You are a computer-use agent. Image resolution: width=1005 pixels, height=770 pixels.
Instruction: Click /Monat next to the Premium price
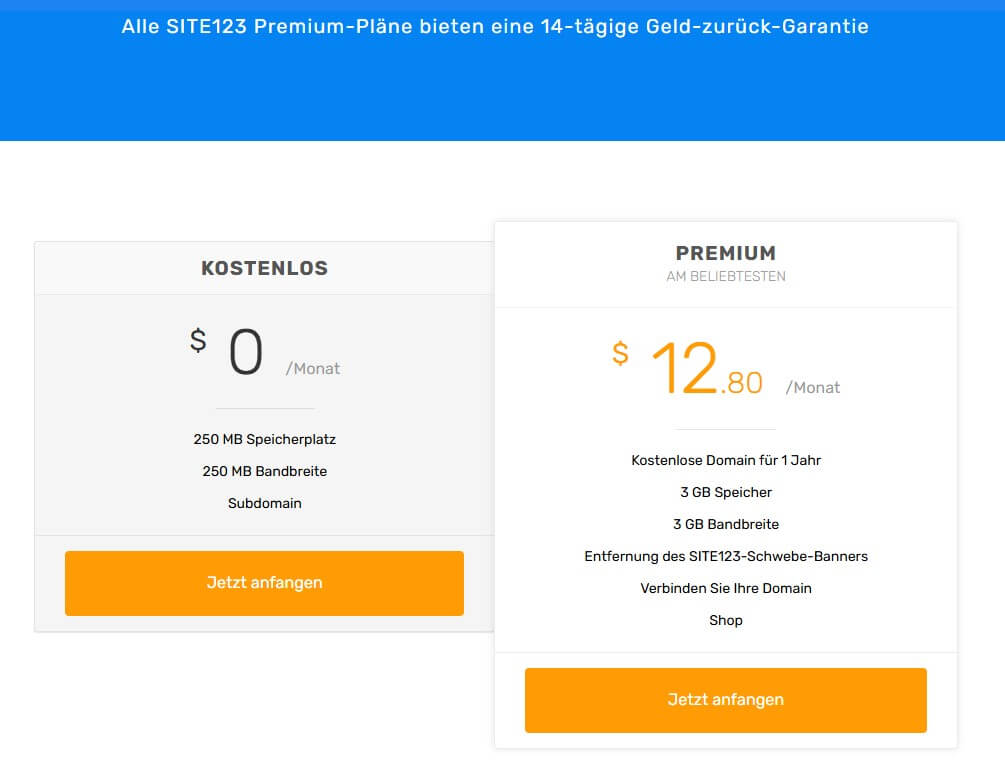point(813,388)
